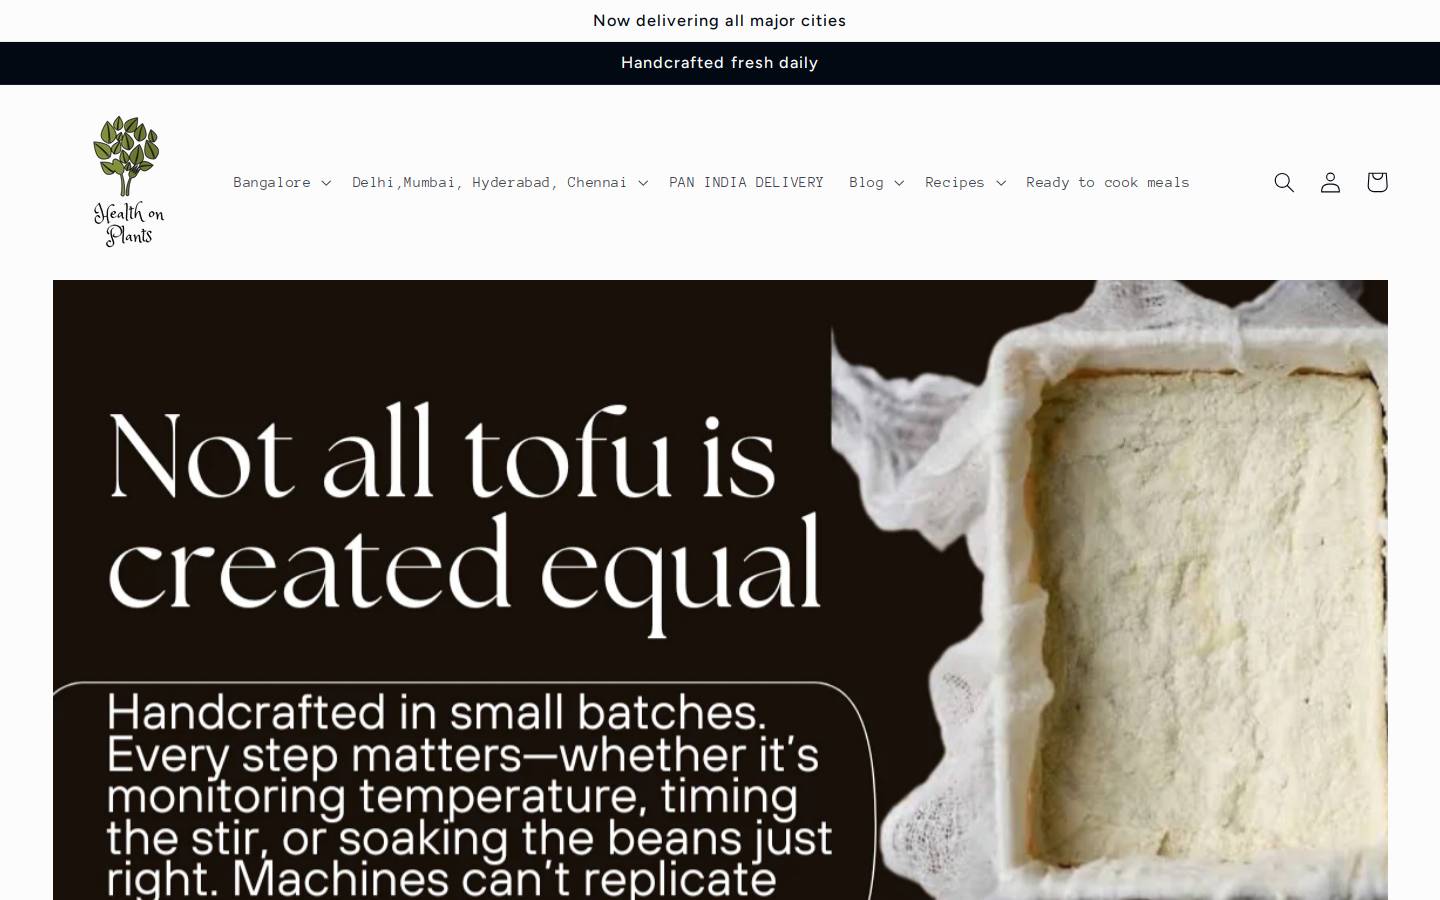Open the account login icon
The height and width of the screenshot is (900, 1440).
[1330, 182]
